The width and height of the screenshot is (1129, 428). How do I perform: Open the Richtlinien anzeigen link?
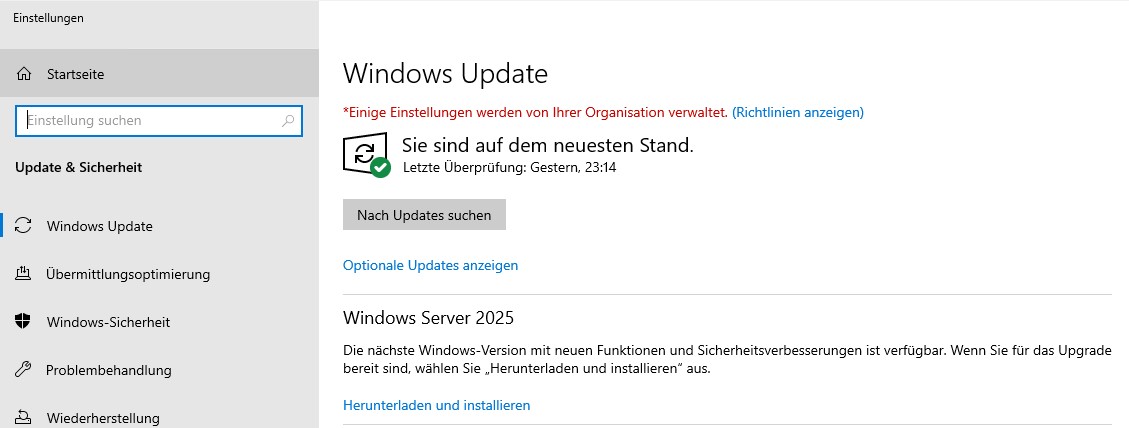tap(798, 112)
